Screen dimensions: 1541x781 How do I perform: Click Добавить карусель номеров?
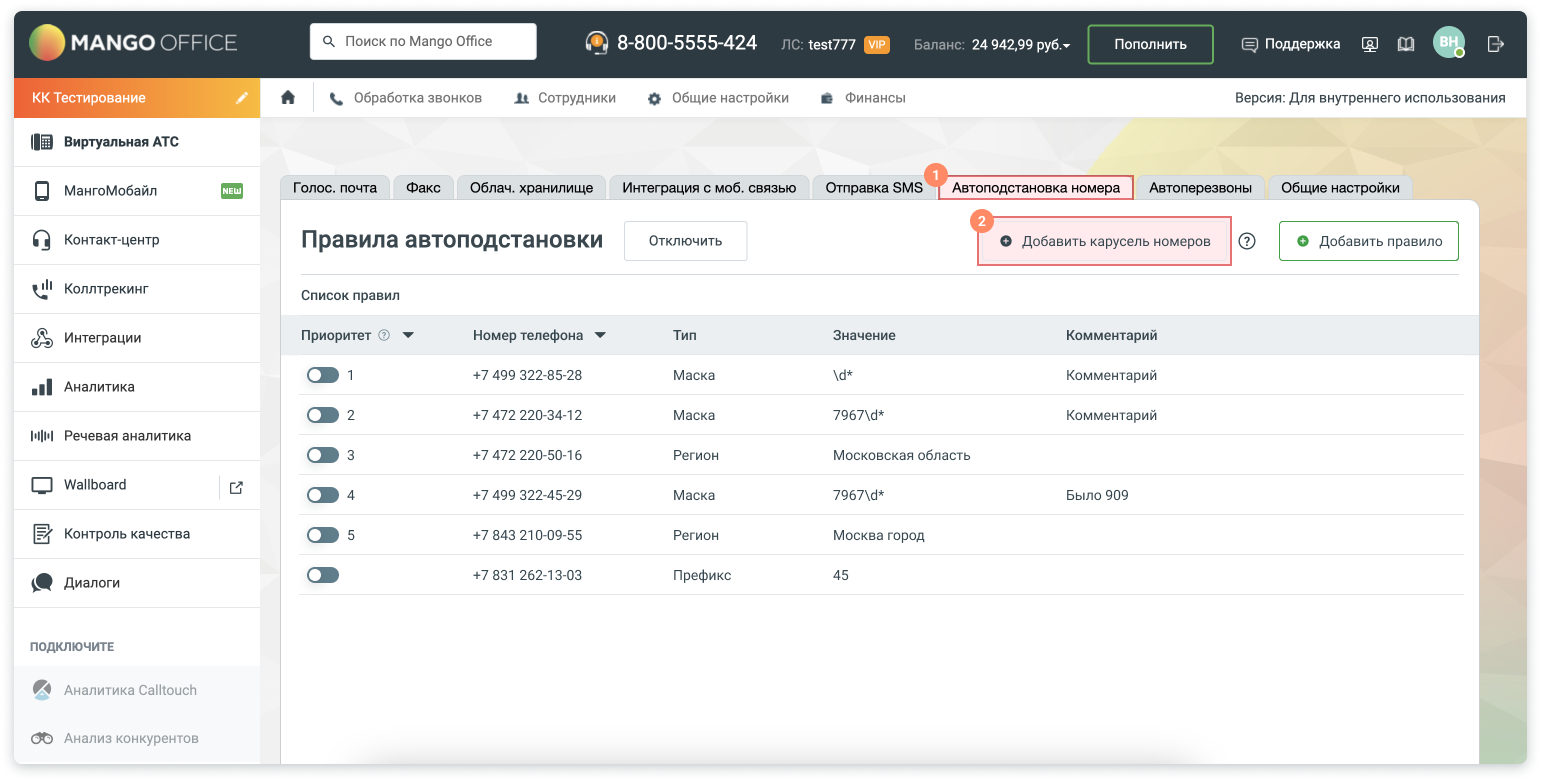[x=1104, y=241]
